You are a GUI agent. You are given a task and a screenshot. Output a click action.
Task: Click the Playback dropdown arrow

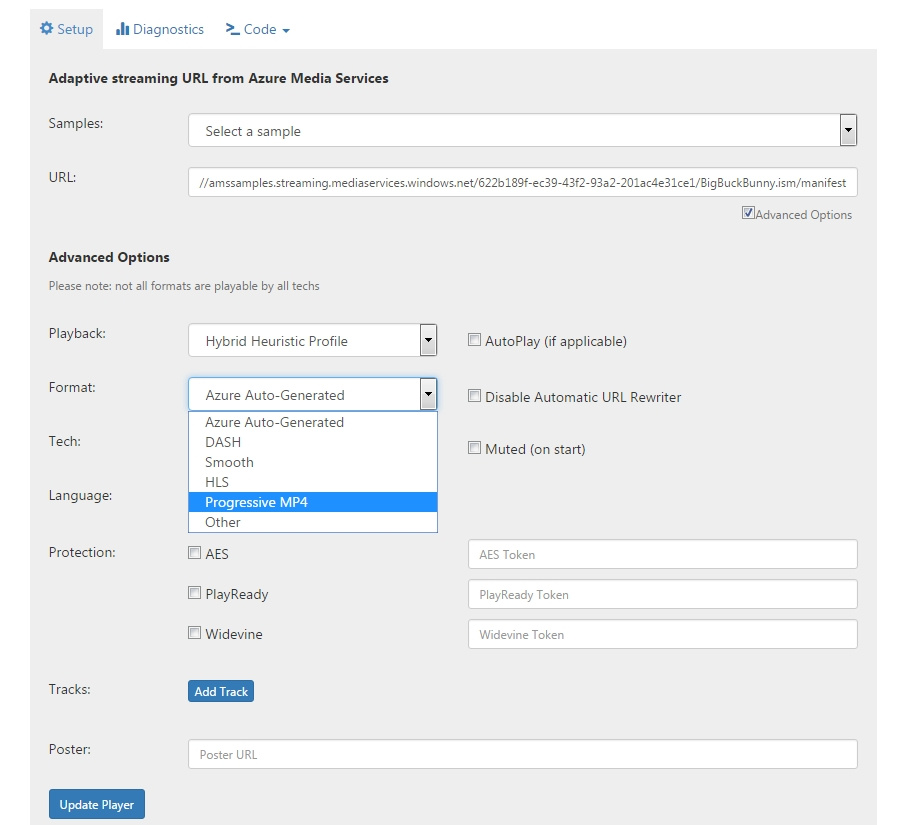[x=428, y=340]
